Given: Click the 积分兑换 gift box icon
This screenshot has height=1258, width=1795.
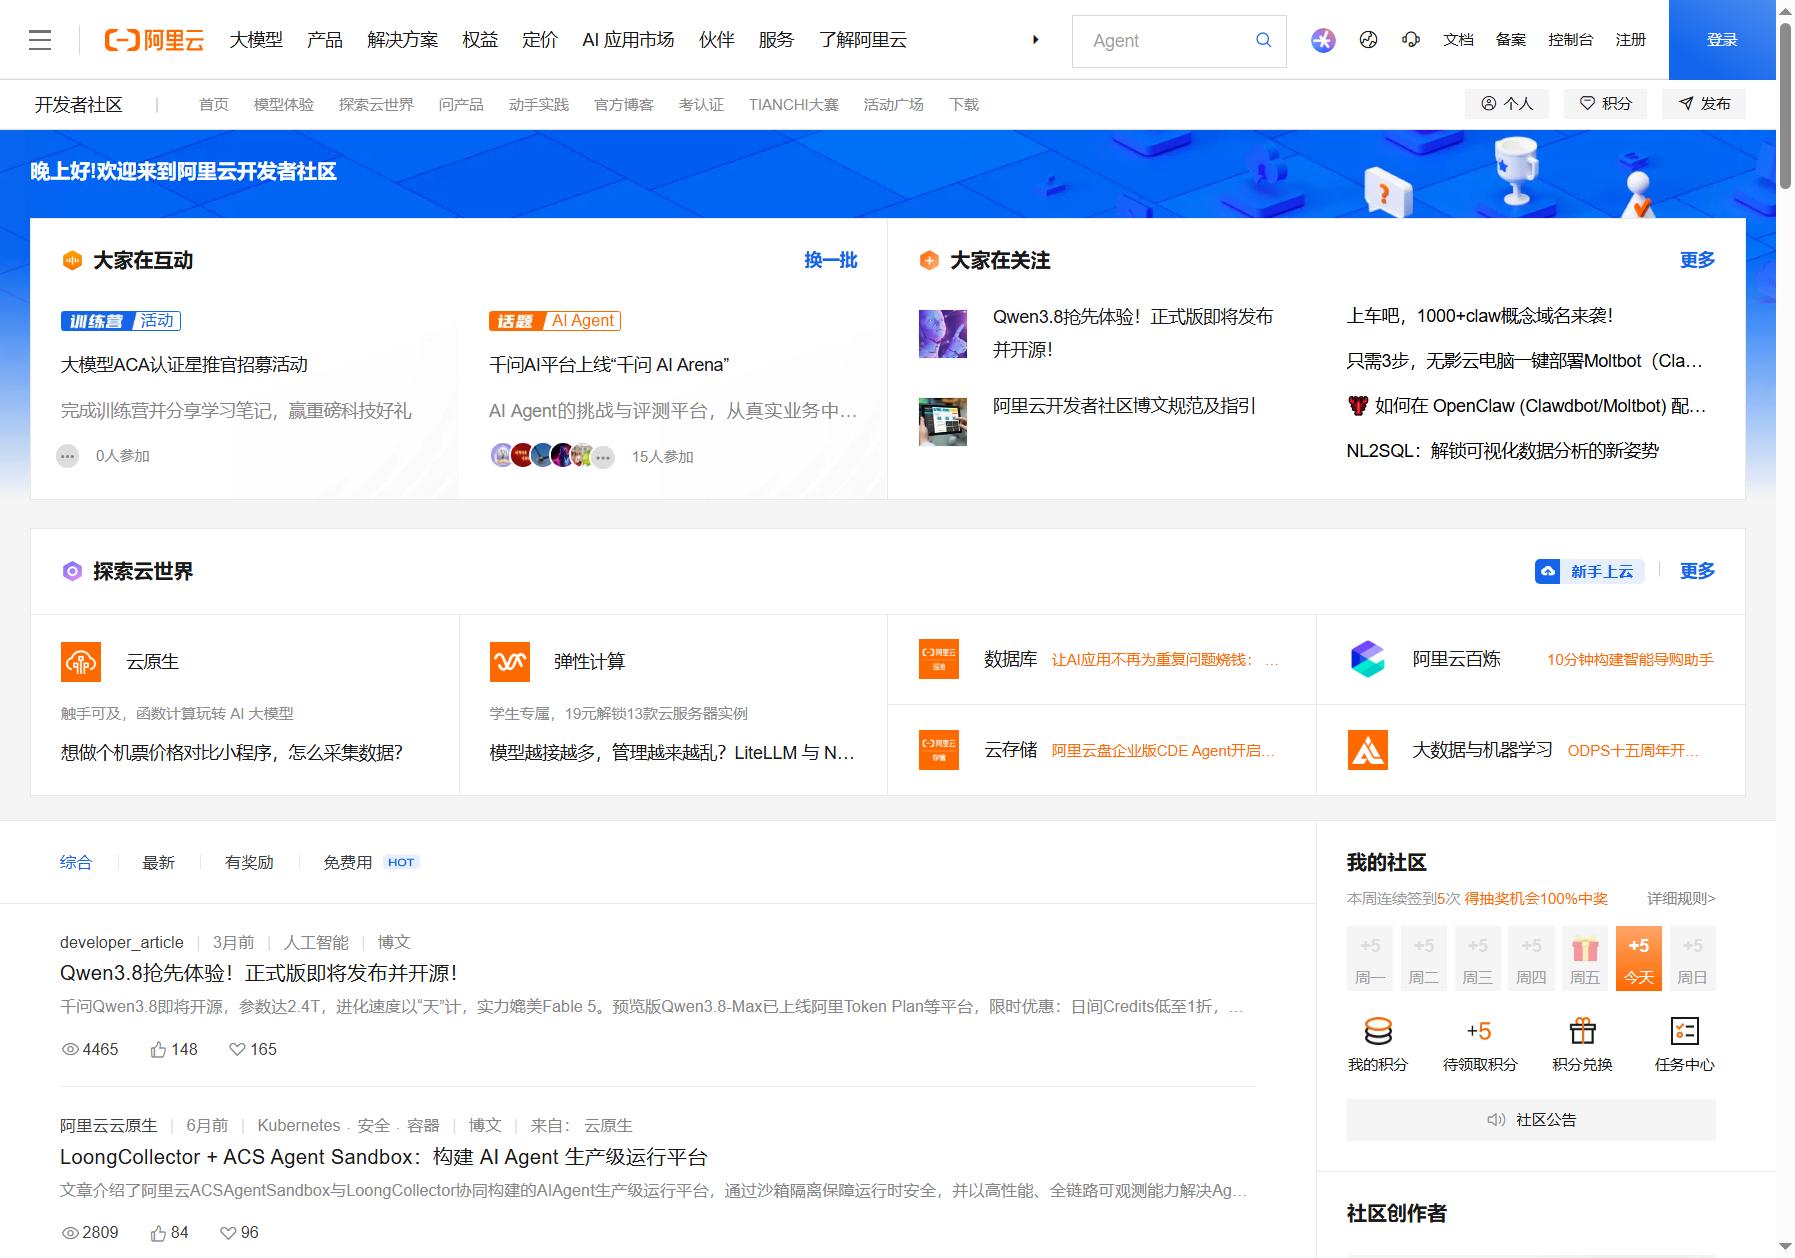Looking at the screenshot, I should [x=1582, y=1031].
